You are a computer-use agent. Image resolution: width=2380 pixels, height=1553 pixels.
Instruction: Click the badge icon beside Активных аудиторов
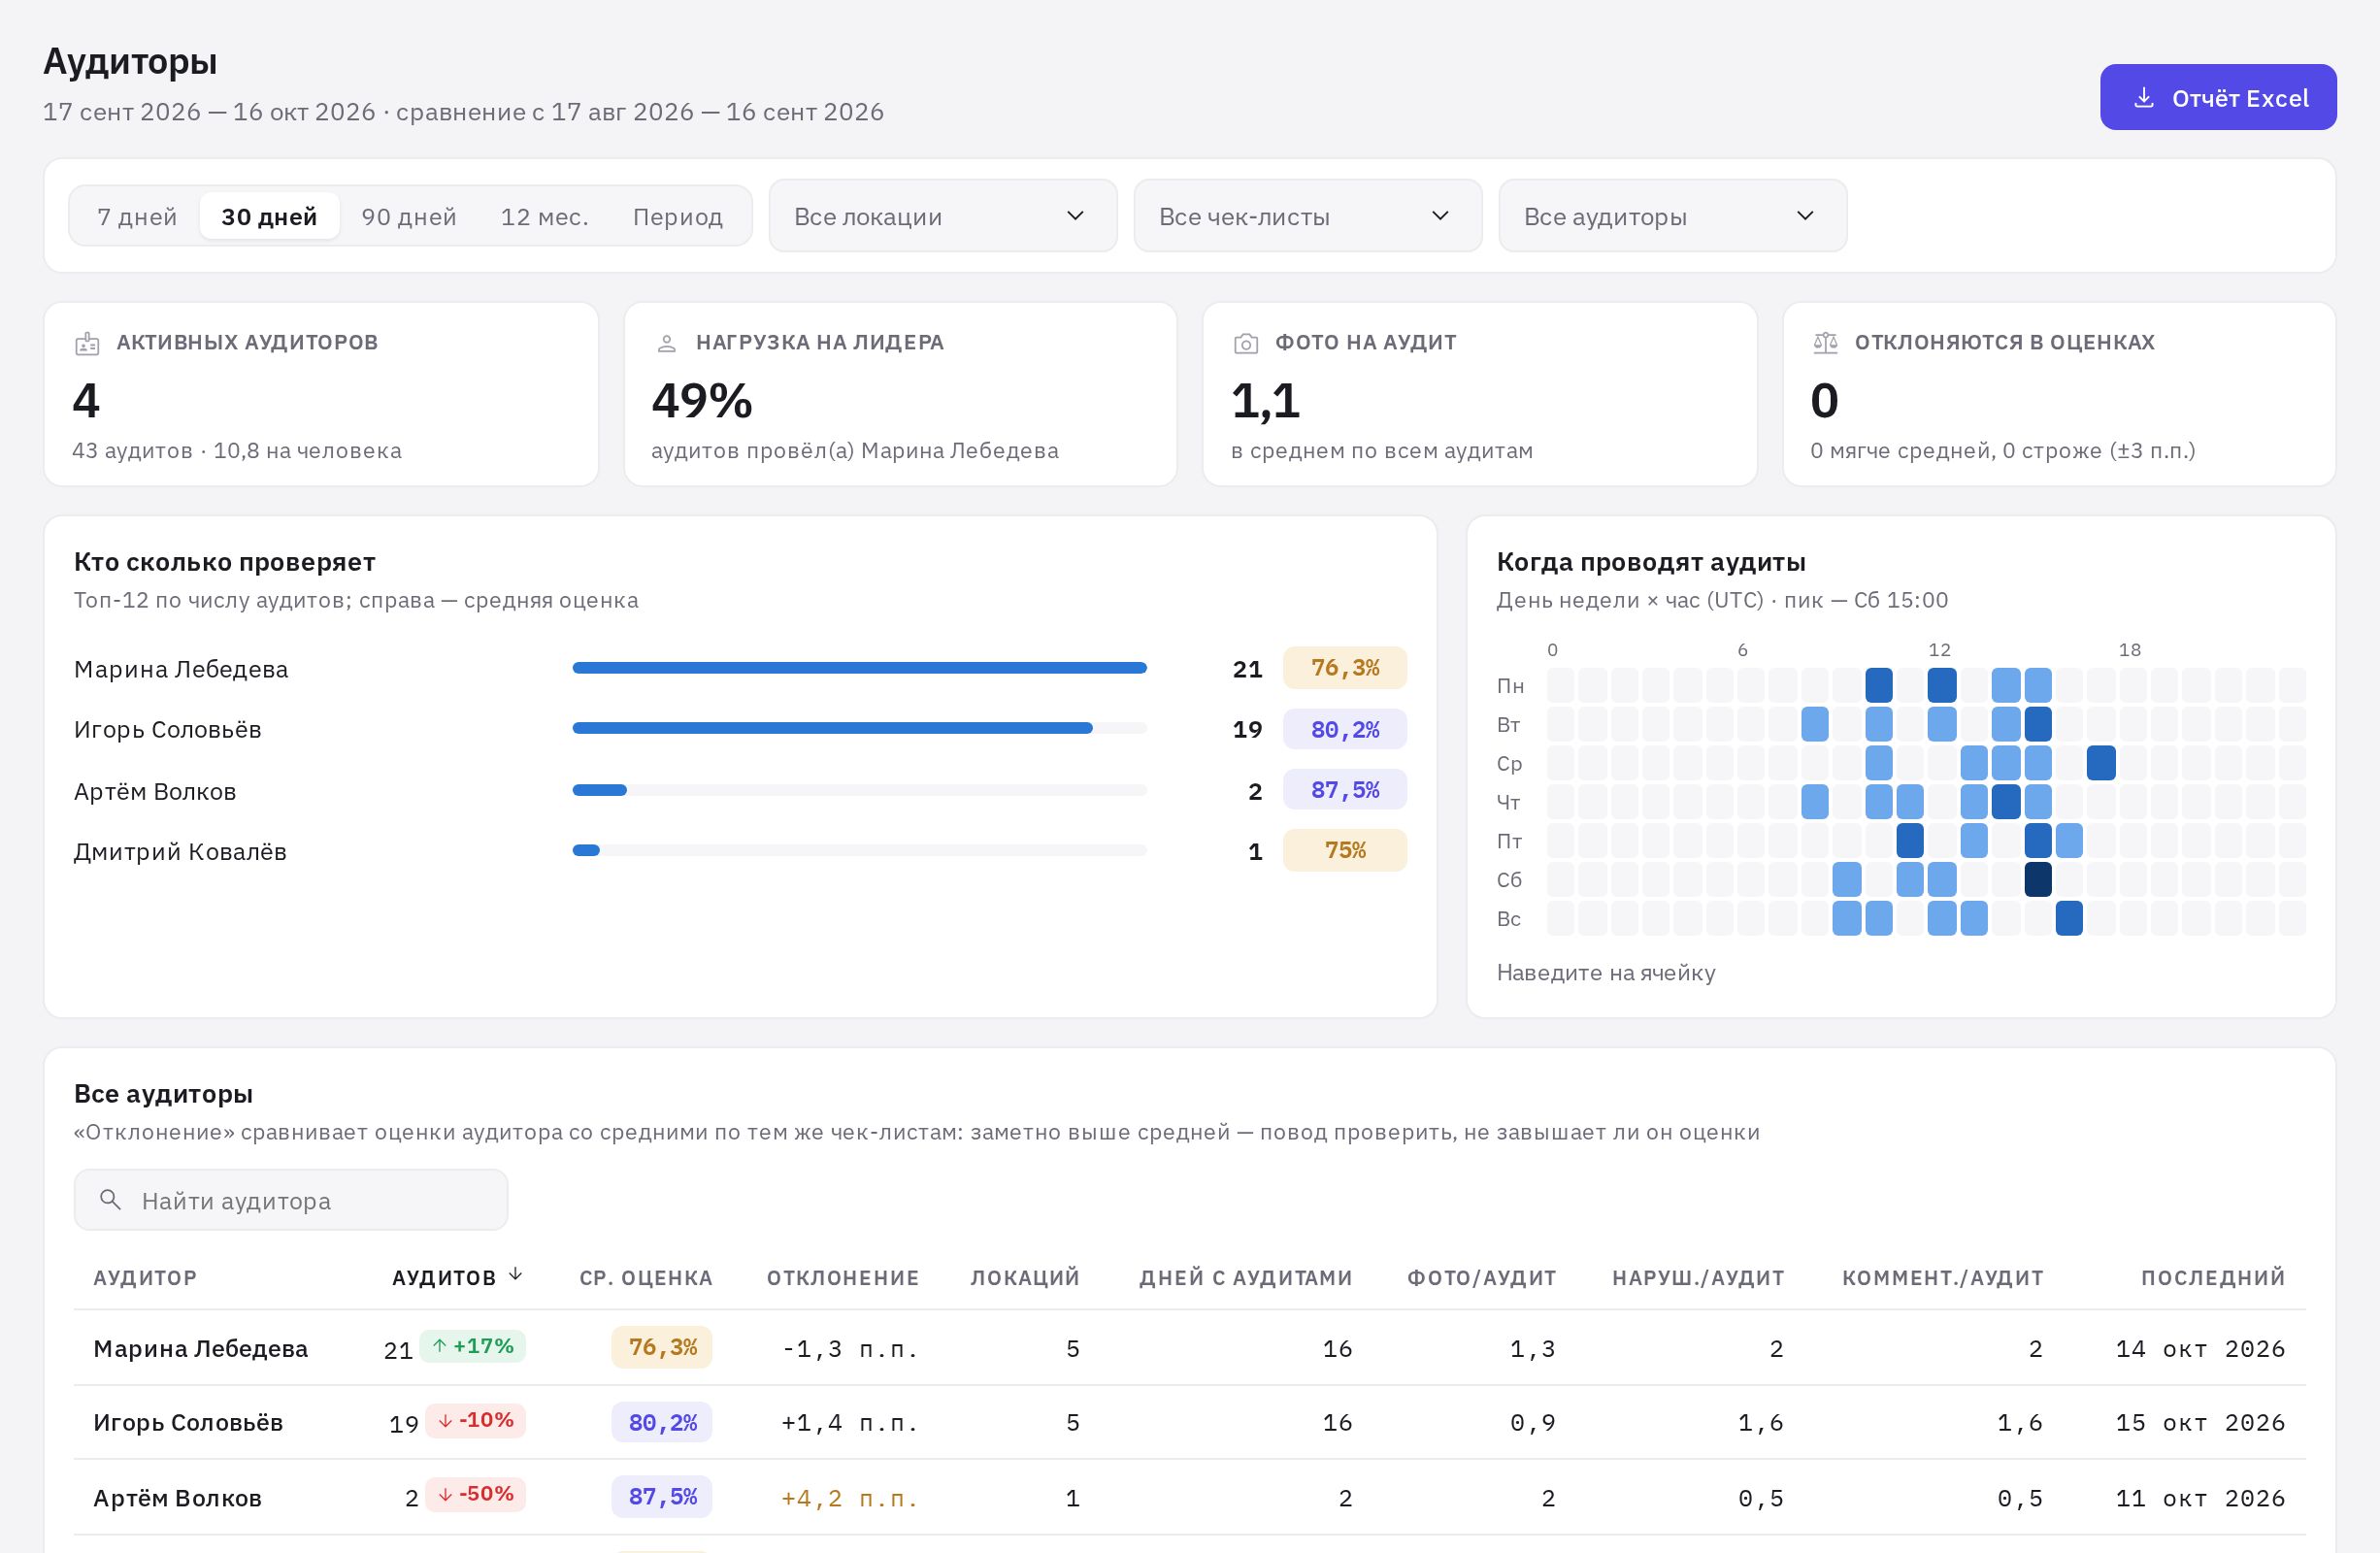pyautogui.click(x=87, y=343)
